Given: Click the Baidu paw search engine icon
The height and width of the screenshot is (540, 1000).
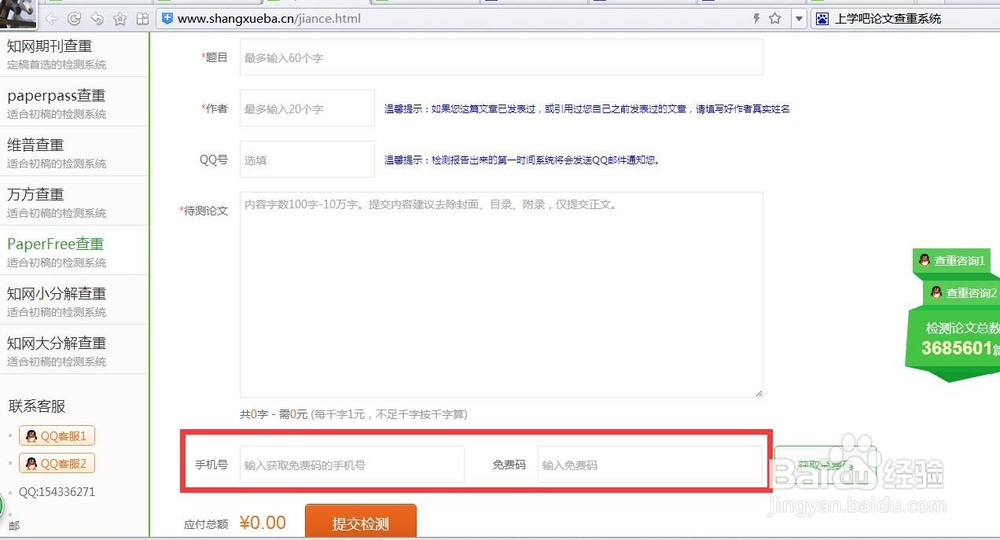Looking at the screenshot, I should click(x=822, y=19).
